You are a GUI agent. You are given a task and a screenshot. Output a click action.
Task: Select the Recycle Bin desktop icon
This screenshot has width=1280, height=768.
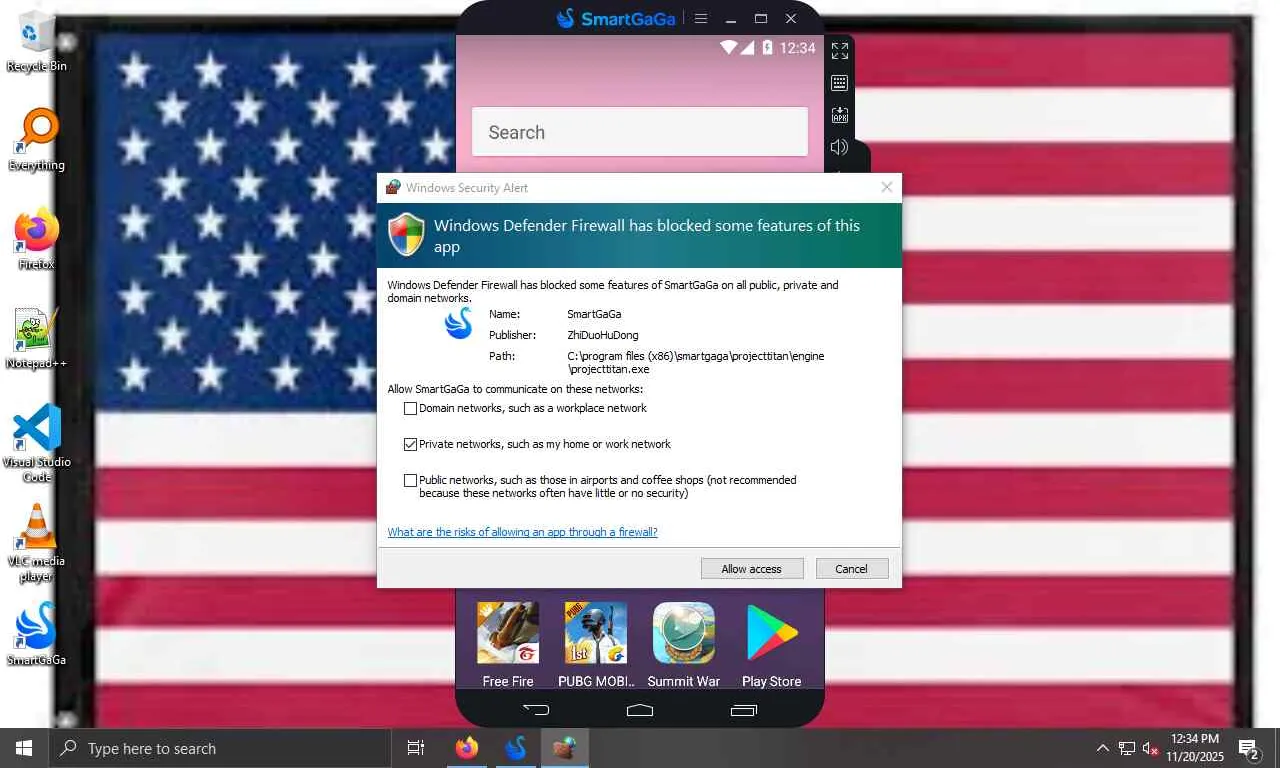tap(37, 43)
